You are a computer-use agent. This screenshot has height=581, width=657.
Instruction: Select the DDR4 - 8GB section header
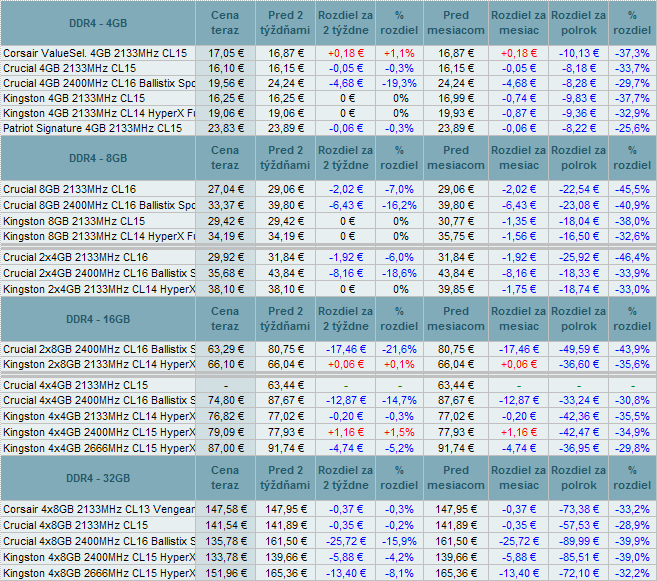click(98, 158)
